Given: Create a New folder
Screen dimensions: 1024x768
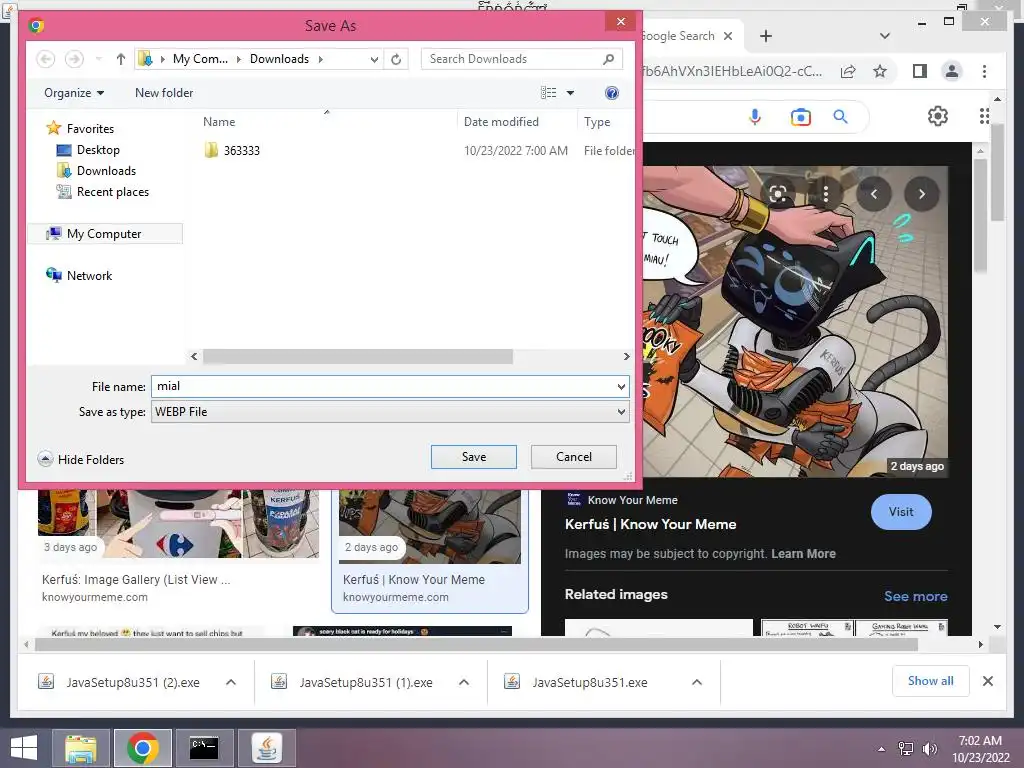Looking at the screenshot, I should [x=164, y=93].
